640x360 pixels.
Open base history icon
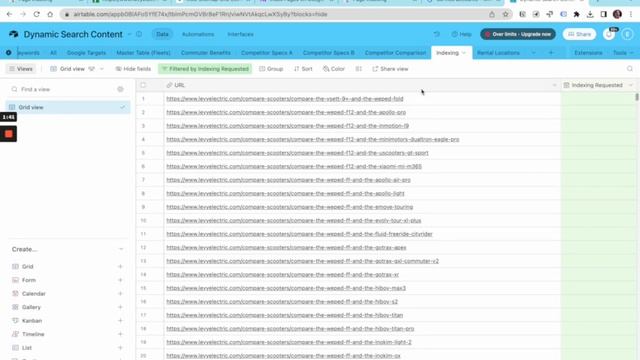437,34
